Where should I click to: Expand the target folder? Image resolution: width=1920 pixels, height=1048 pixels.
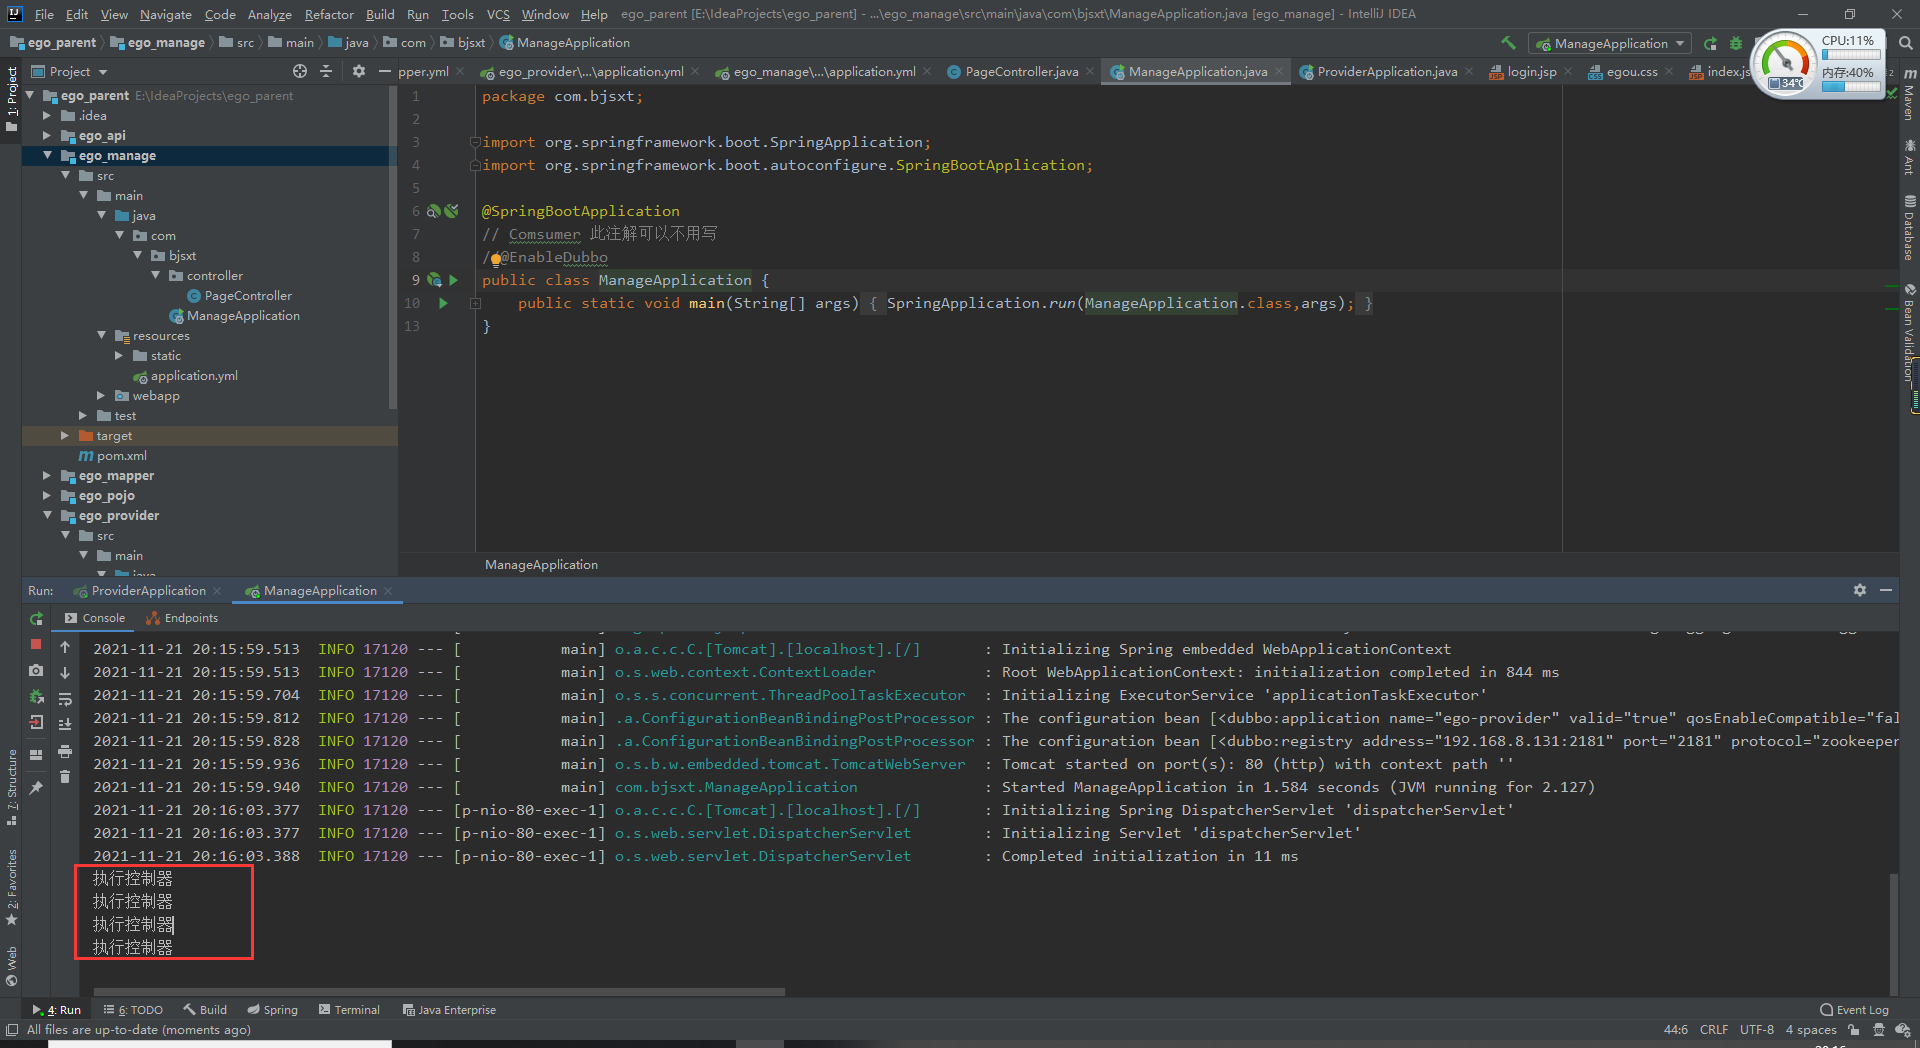[65, 436]
